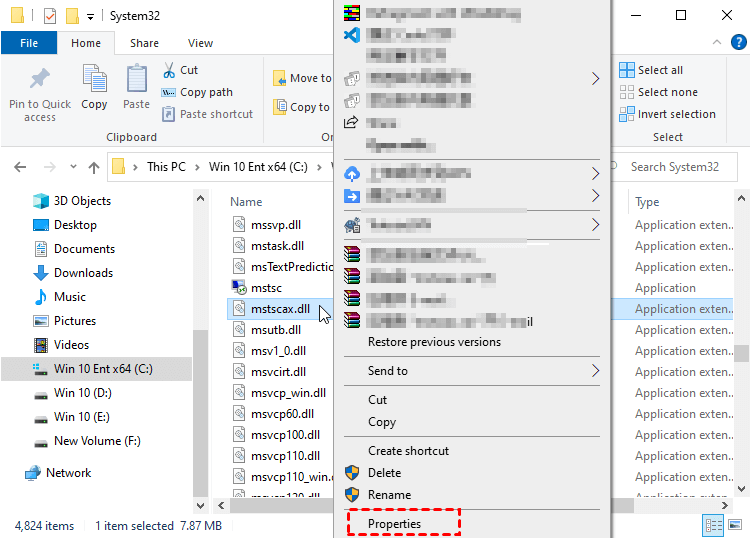Click Select none in the ribbon
The height and width of the screenshot is (538, 751).
[x=659, y=92]
